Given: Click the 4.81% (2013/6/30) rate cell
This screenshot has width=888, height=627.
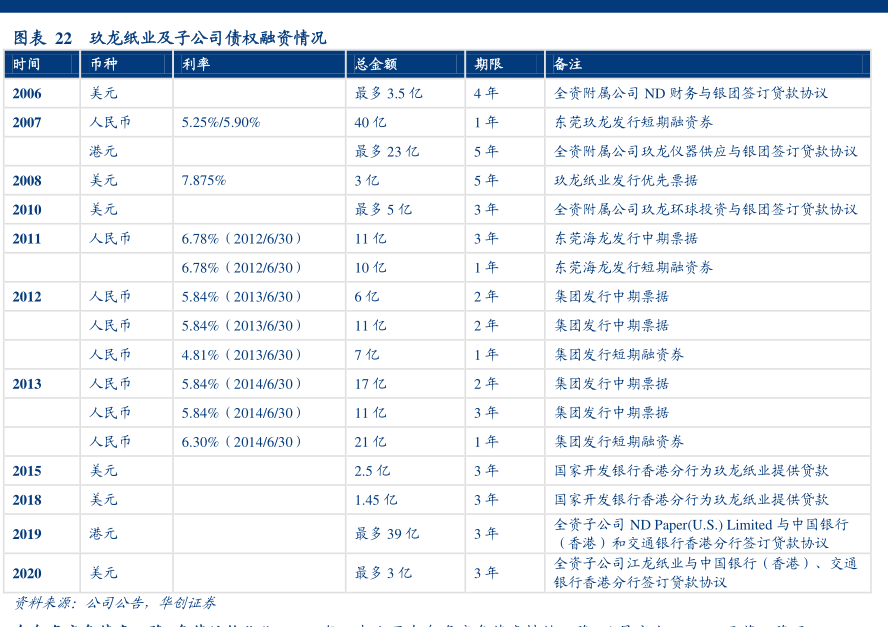Looking at the screenshot, I should pos(242,355).
